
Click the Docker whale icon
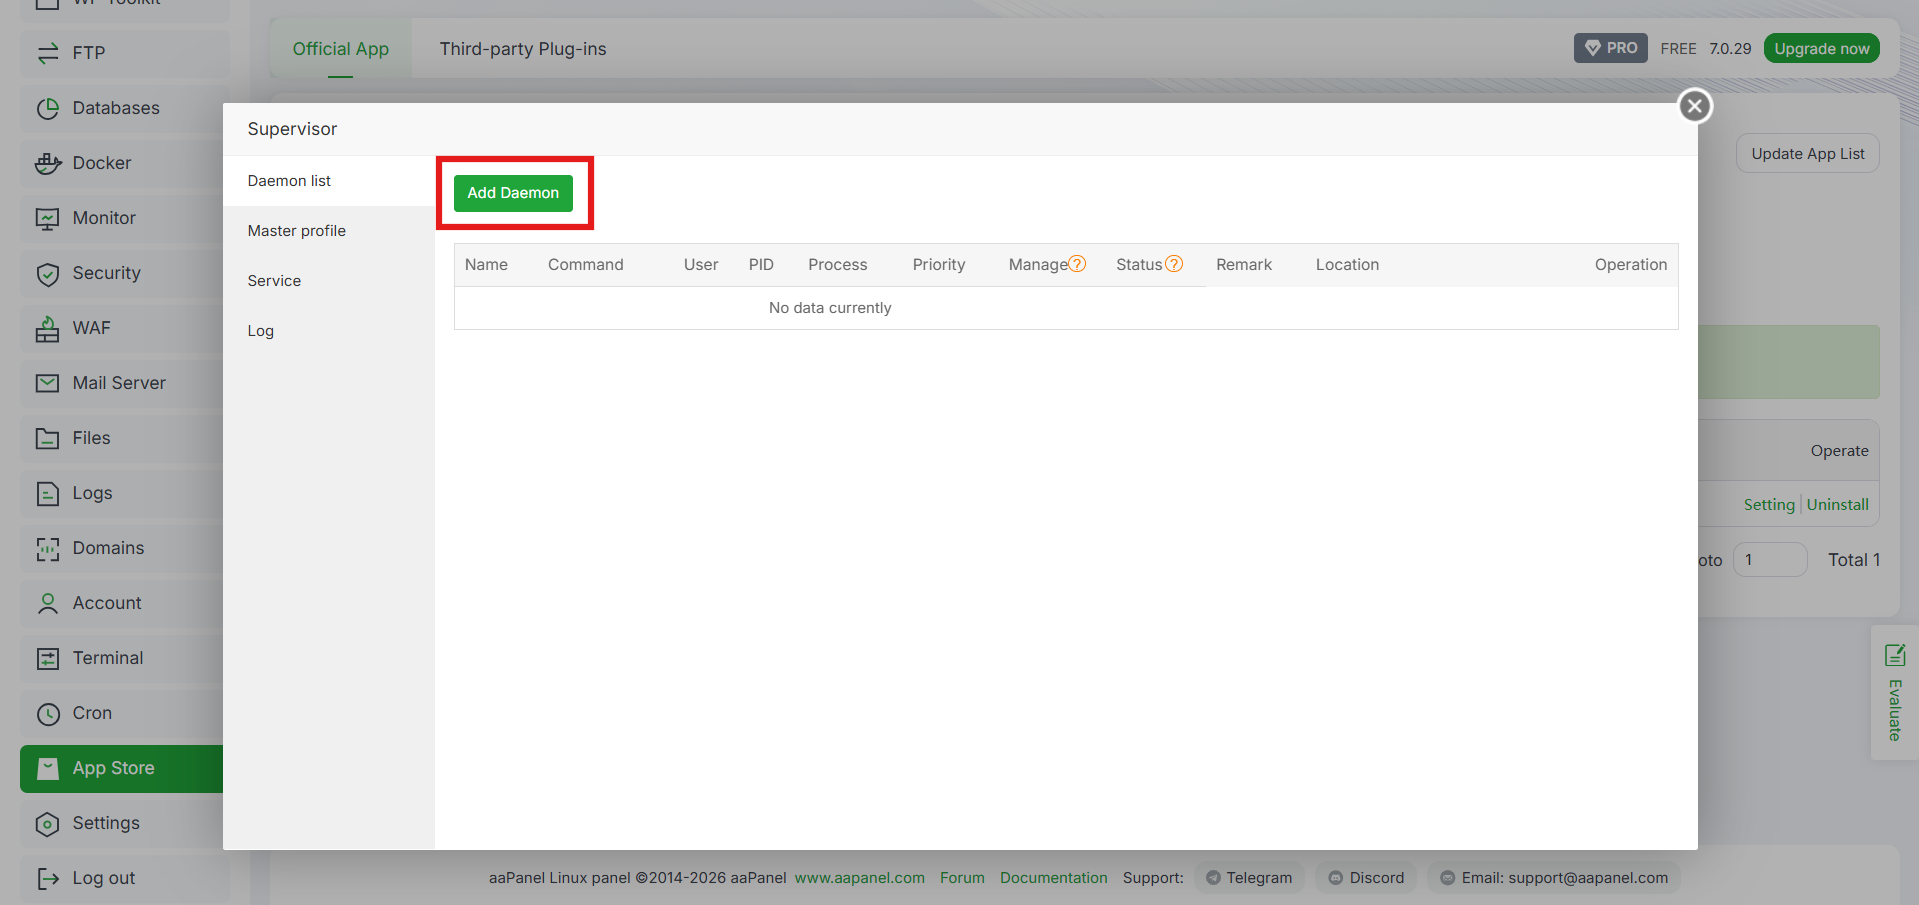click(48, 163)
